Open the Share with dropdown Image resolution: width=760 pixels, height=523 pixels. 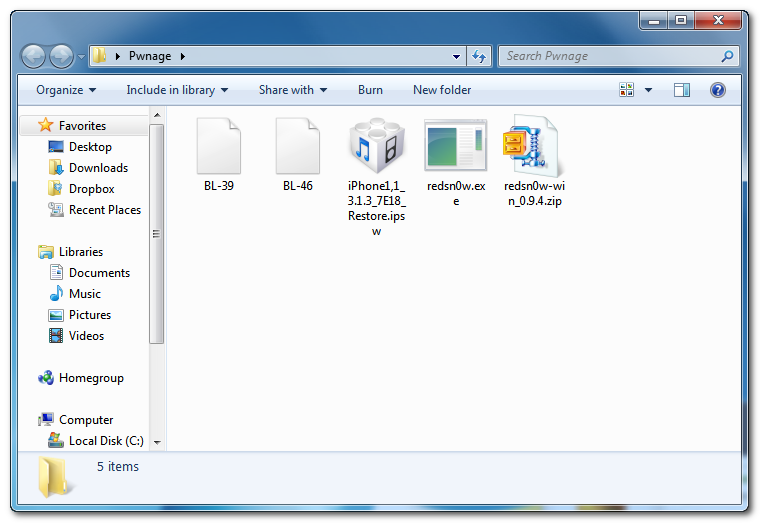pyautogui.click(x=293, y=90)
